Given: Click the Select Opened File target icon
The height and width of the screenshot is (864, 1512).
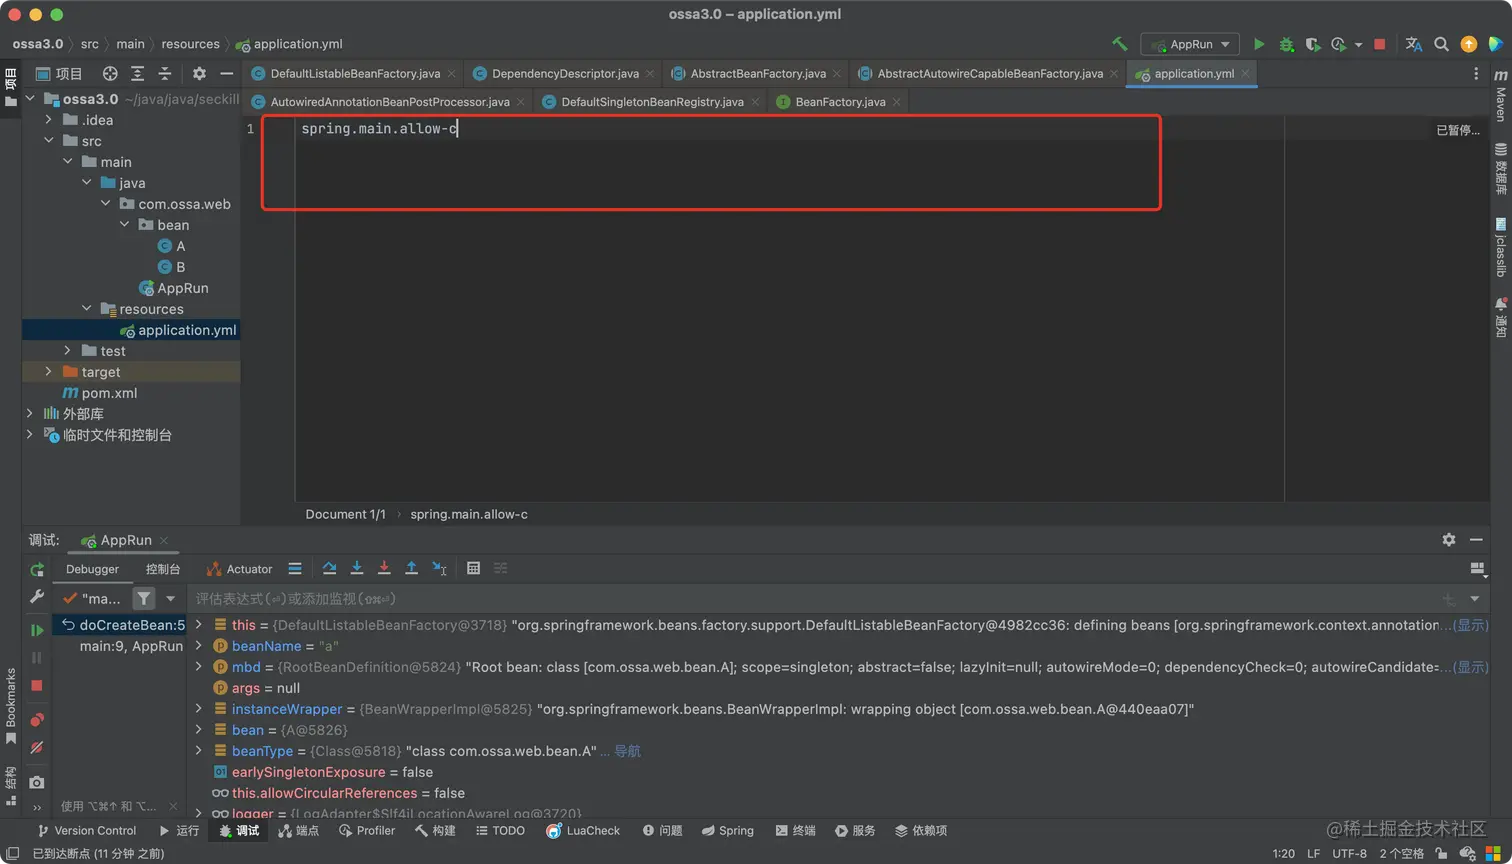Looking at the screenshot, I should click(x=110, y=73).
